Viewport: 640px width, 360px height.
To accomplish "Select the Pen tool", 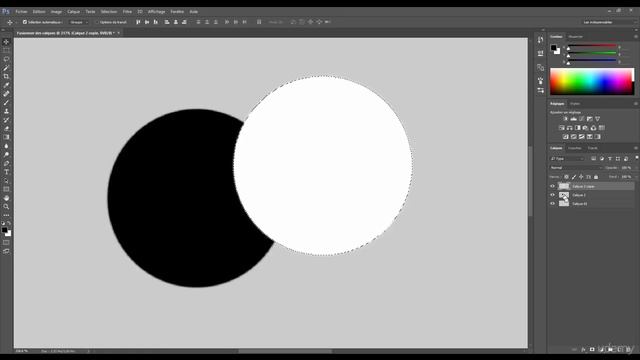I will (6, 163).
